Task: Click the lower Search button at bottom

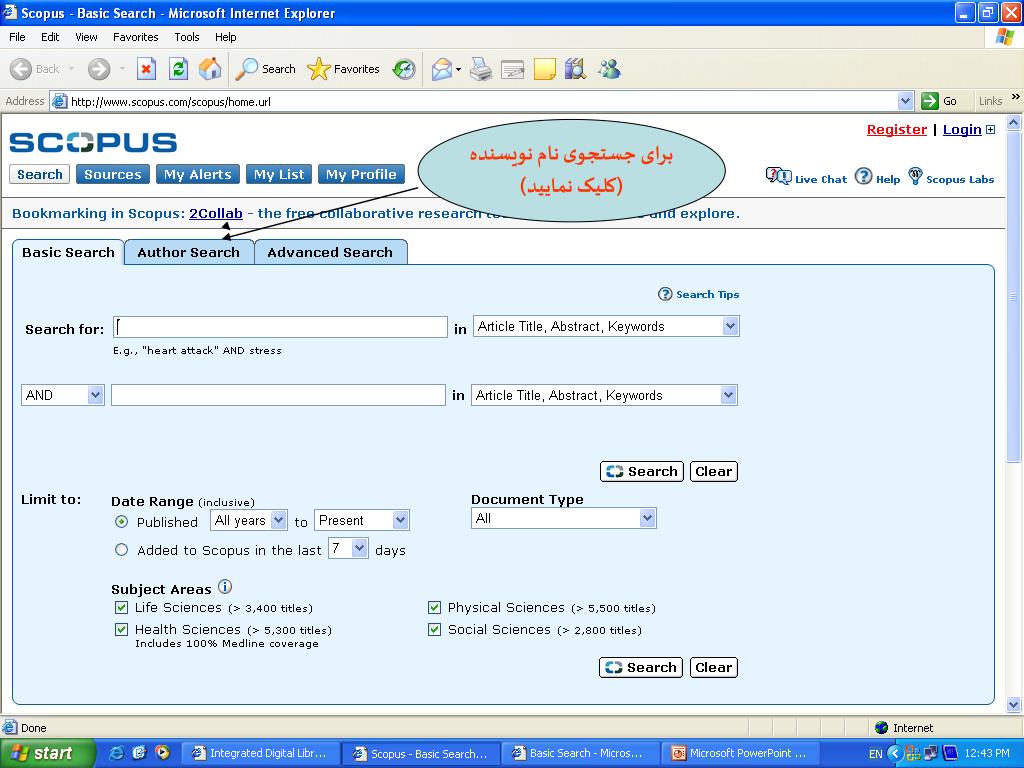Action: point(641,667)
